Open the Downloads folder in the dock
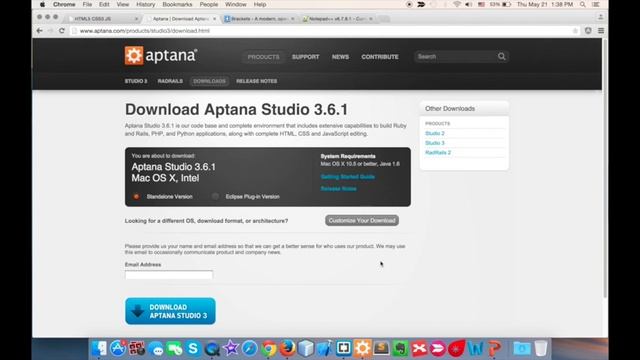Screen dimensions: 640x360 click(522, 348)
